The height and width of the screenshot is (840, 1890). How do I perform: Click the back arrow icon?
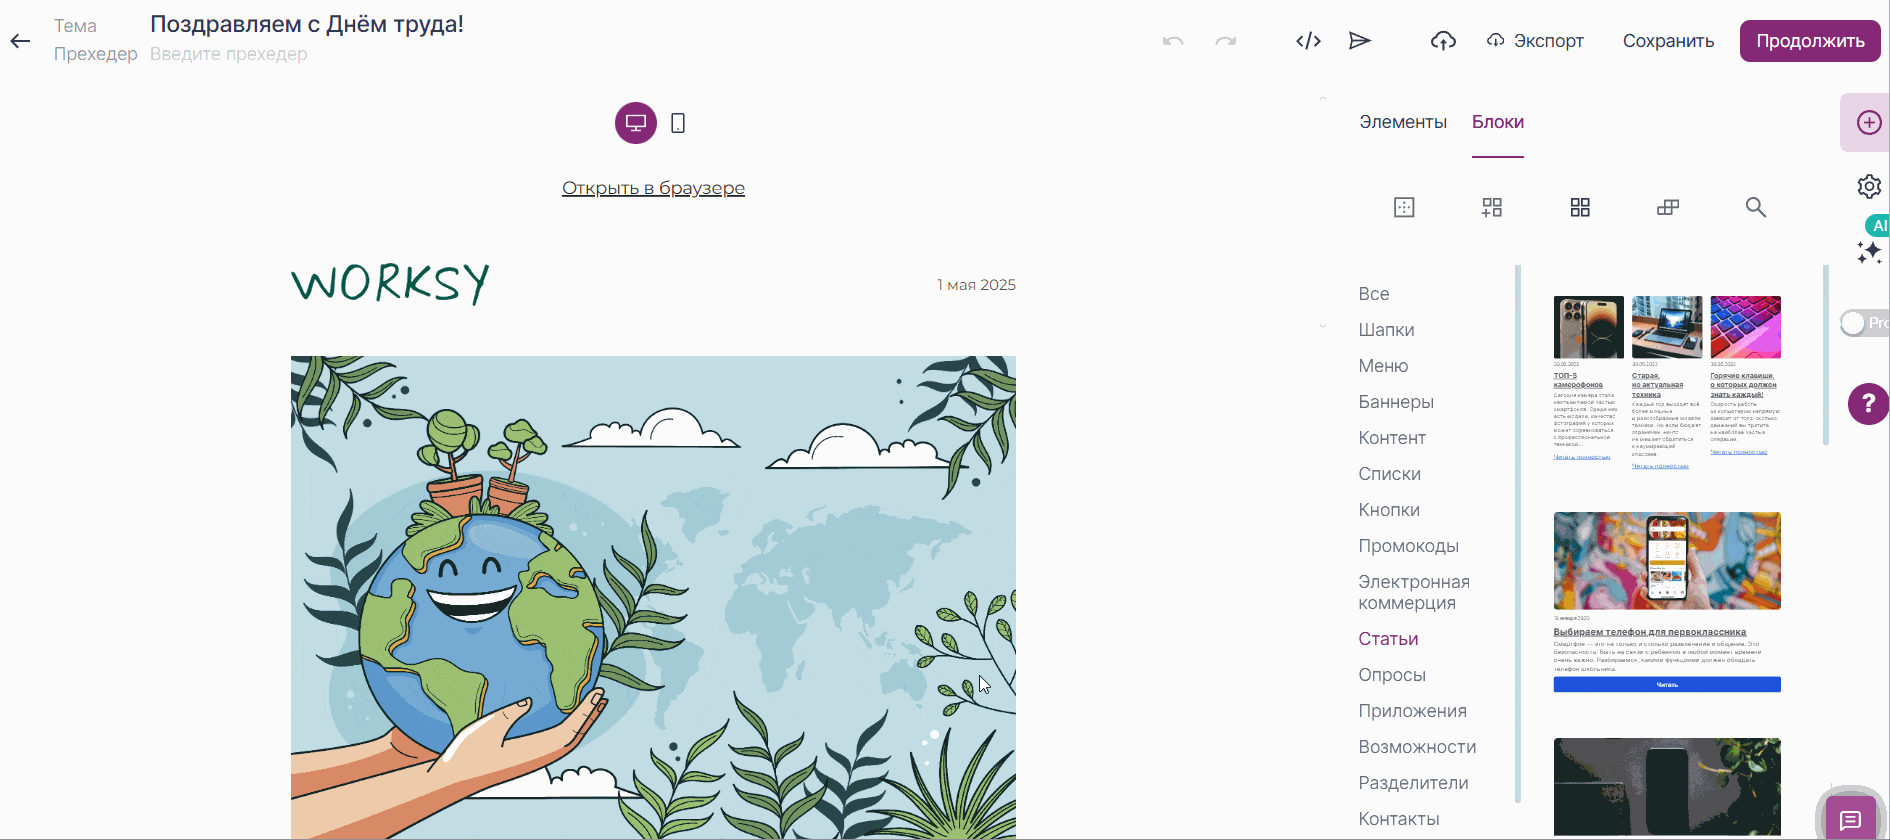coord(20,41)
